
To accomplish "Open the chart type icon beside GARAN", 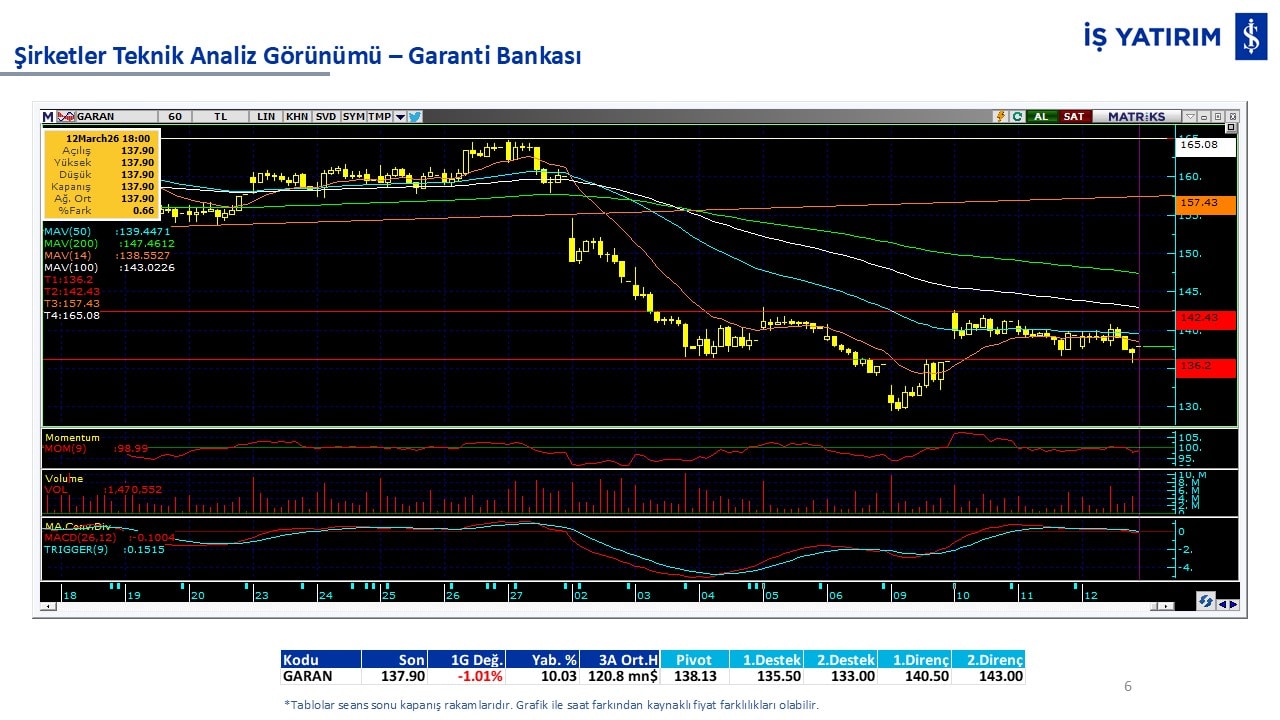I will click(x=66, y=117).
